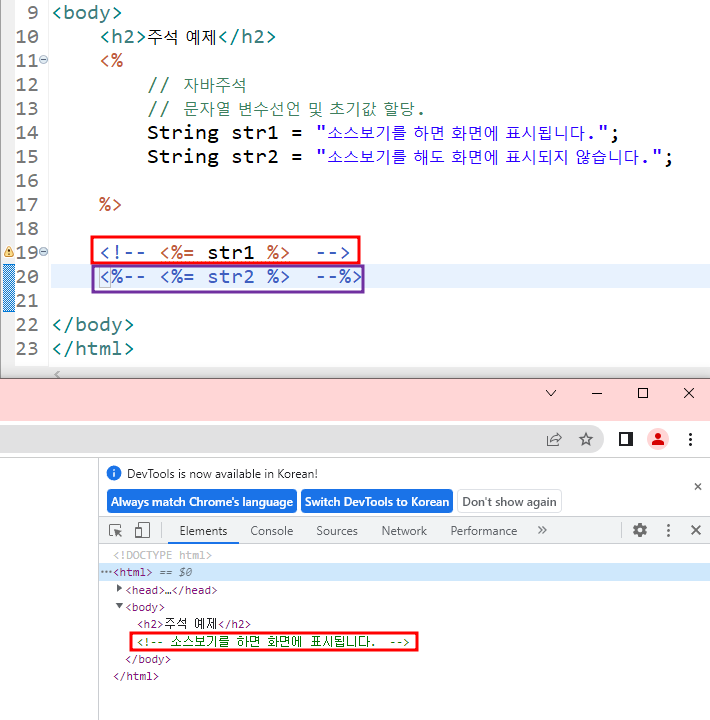This screenshot has height=720, width=710.
Task: Bookmark this page with the star icon
Action: point(586,439)
